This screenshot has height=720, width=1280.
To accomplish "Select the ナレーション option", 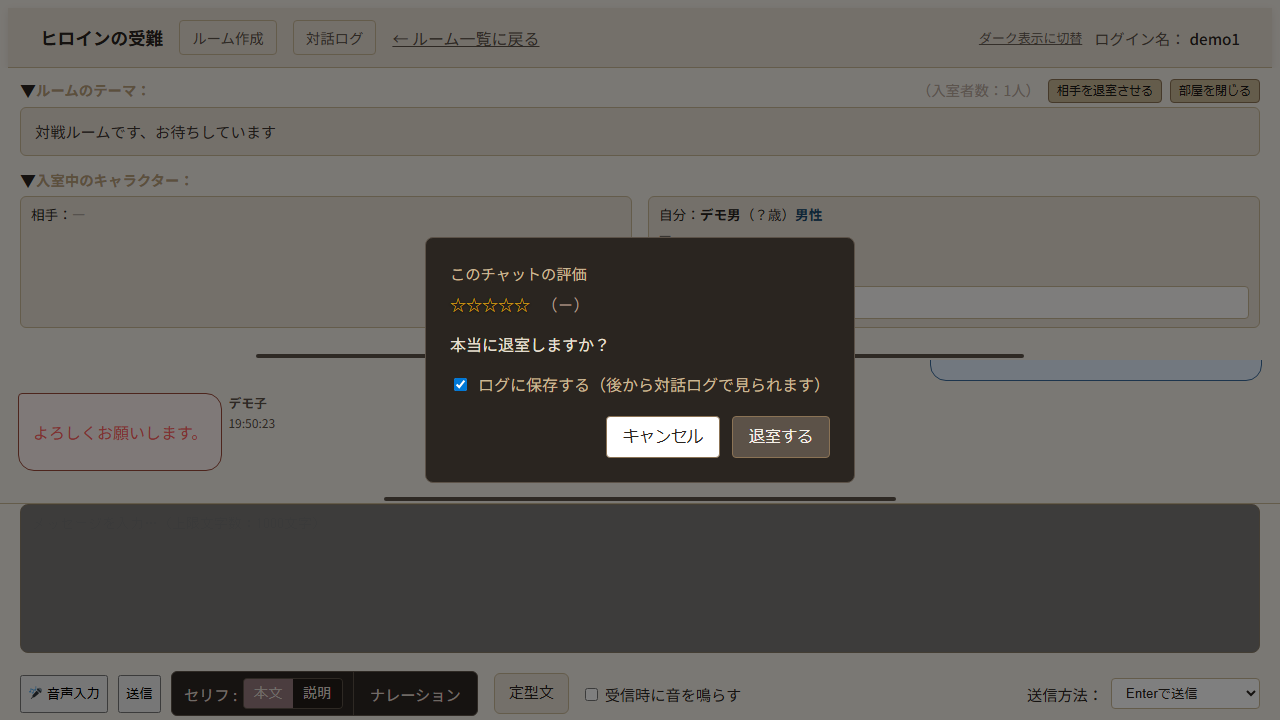I will coord(415,692).
